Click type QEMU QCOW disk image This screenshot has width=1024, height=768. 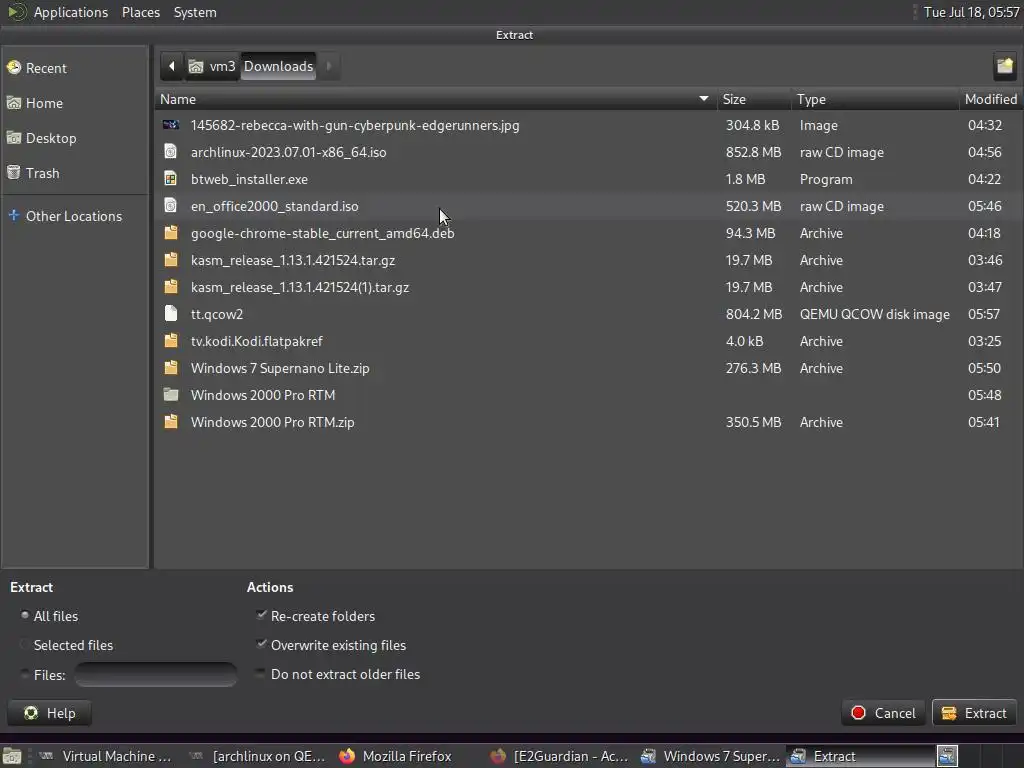874,314
